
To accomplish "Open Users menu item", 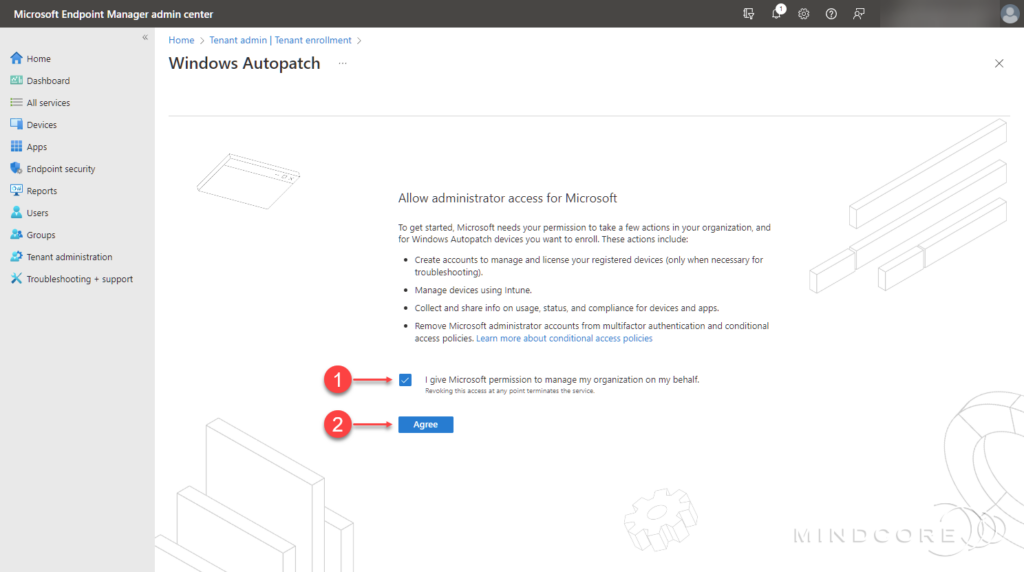I will [37, 213].
